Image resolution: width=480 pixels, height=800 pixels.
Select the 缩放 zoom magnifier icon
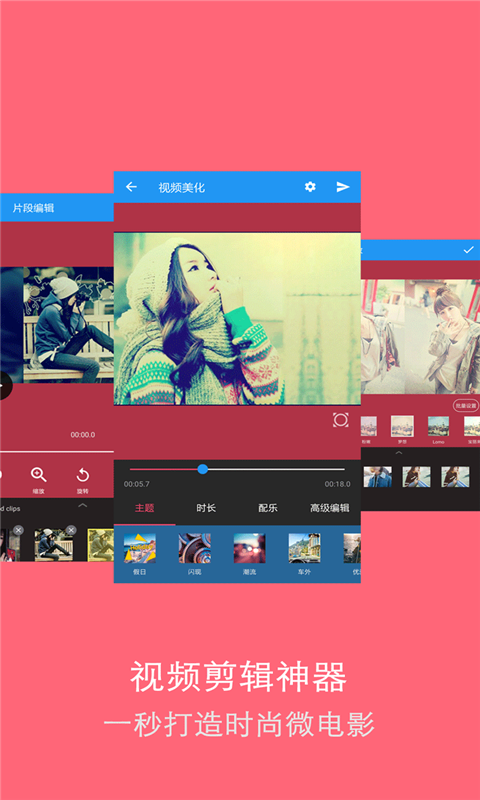[39, 475]
